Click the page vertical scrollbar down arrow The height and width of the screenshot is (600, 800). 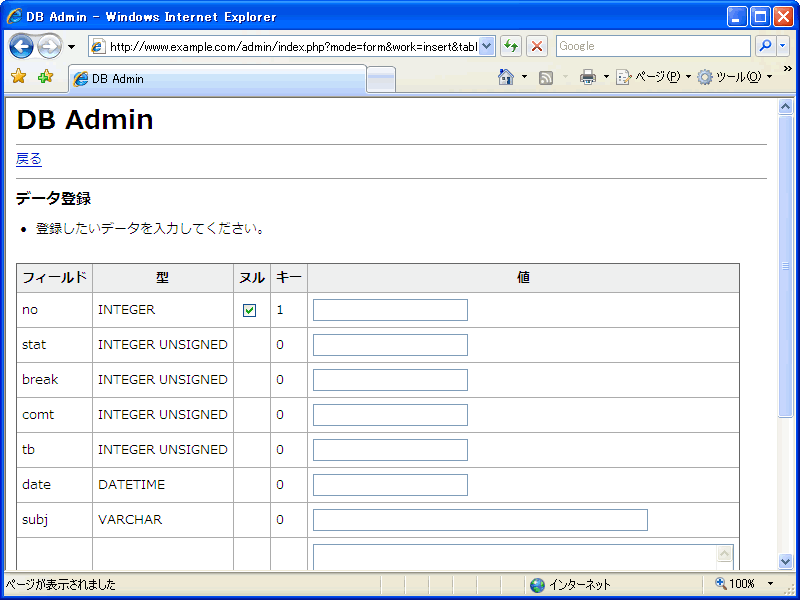pyautogui.click(x=785, y=561)
